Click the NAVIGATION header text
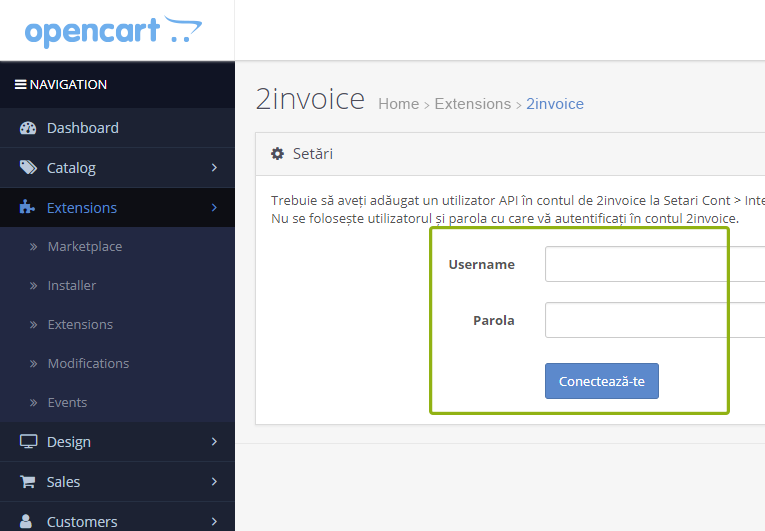 pos(68,84)
